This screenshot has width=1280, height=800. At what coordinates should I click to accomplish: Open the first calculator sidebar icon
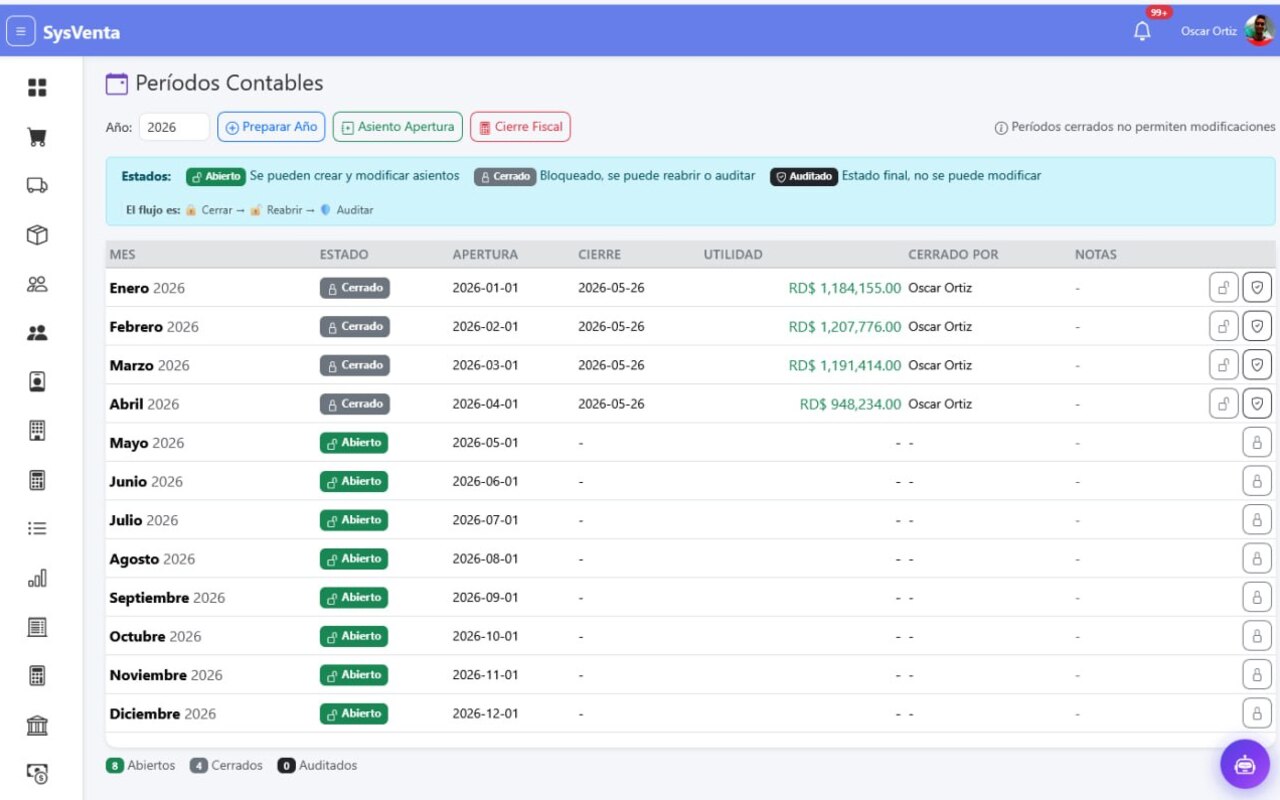point(37,480)
